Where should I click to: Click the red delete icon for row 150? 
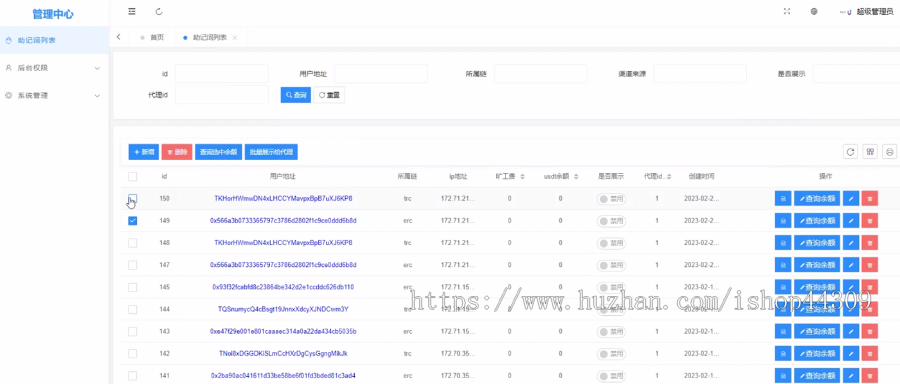(870, 199)
